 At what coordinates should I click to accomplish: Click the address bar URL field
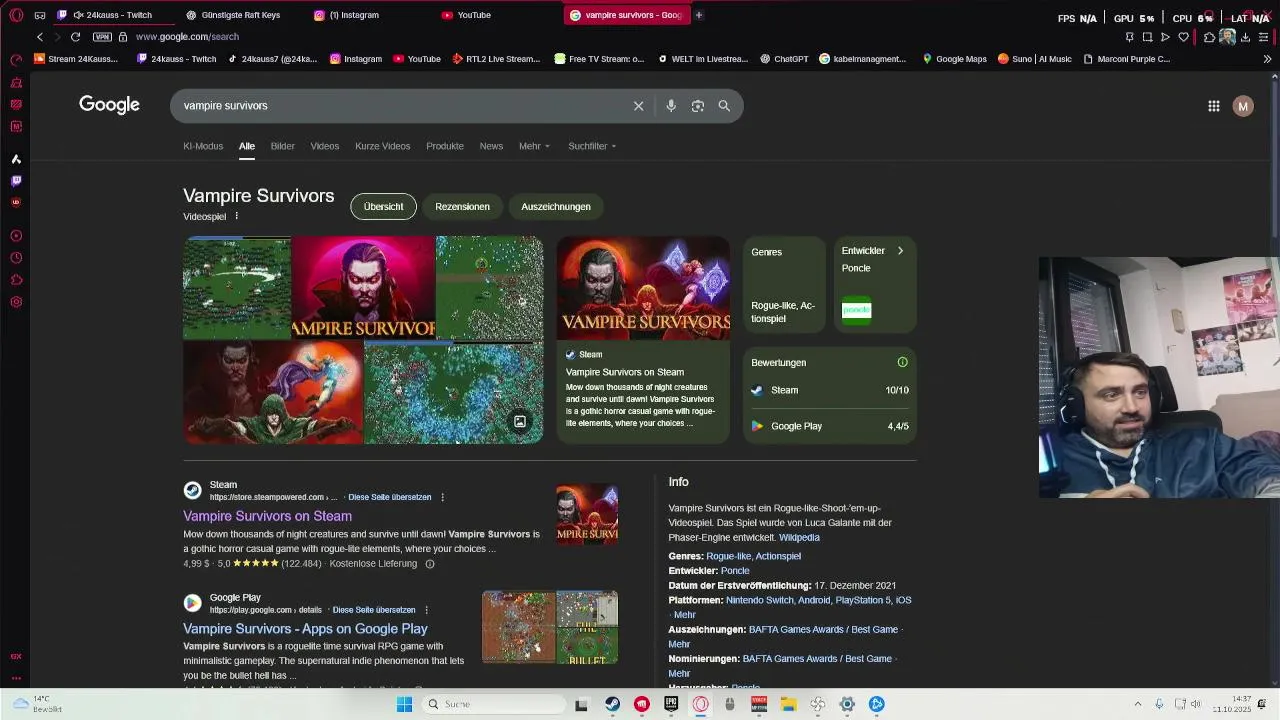click(187, 37)
